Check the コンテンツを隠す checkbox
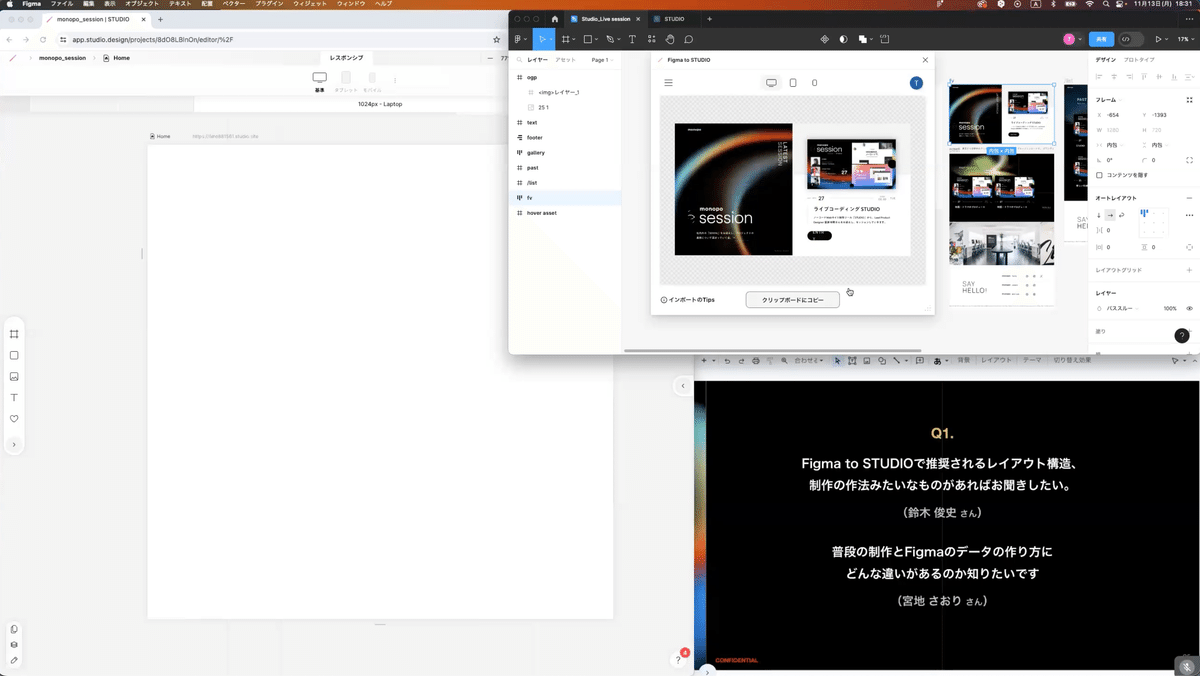The height and width of the screenshot is (676, 1200). [1099, 175]
